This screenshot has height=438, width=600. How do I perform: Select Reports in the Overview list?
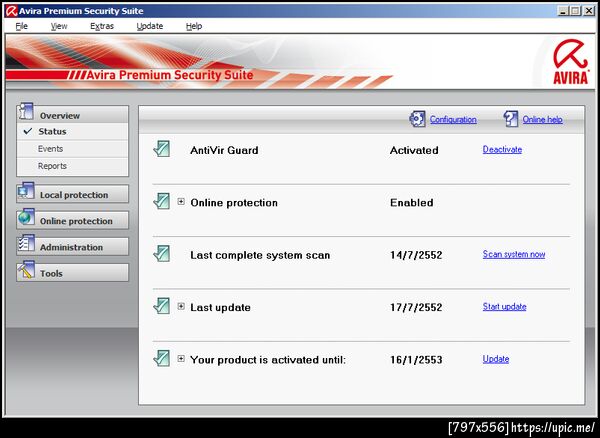pos(72,166)
